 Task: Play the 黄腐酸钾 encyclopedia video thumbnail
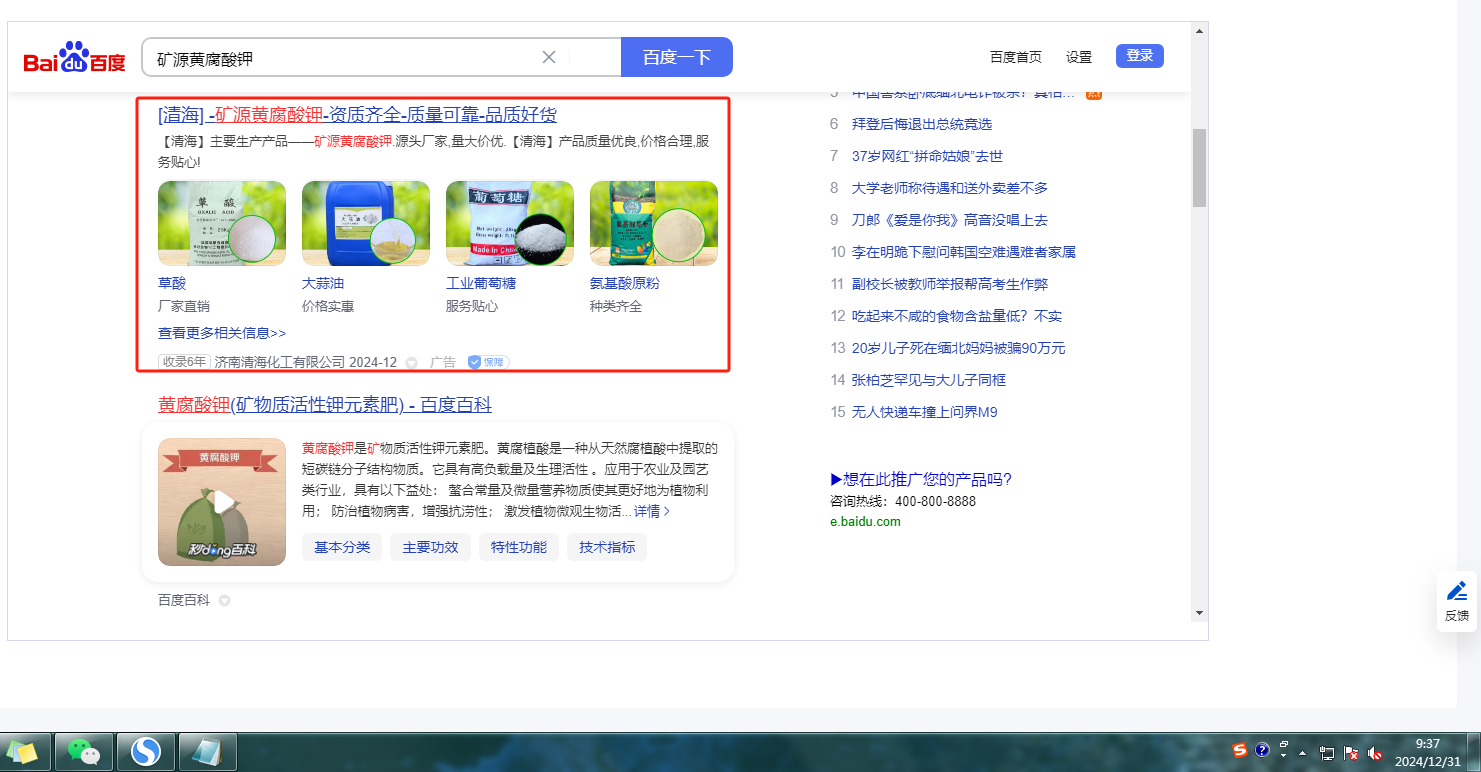222,502
